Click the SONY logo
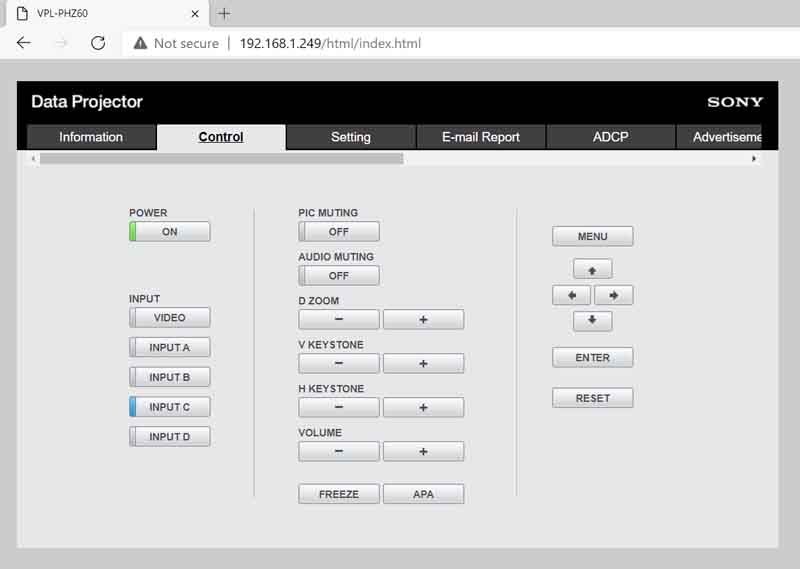Viewport: 800px width, 569px height. [x=735, y=102]
